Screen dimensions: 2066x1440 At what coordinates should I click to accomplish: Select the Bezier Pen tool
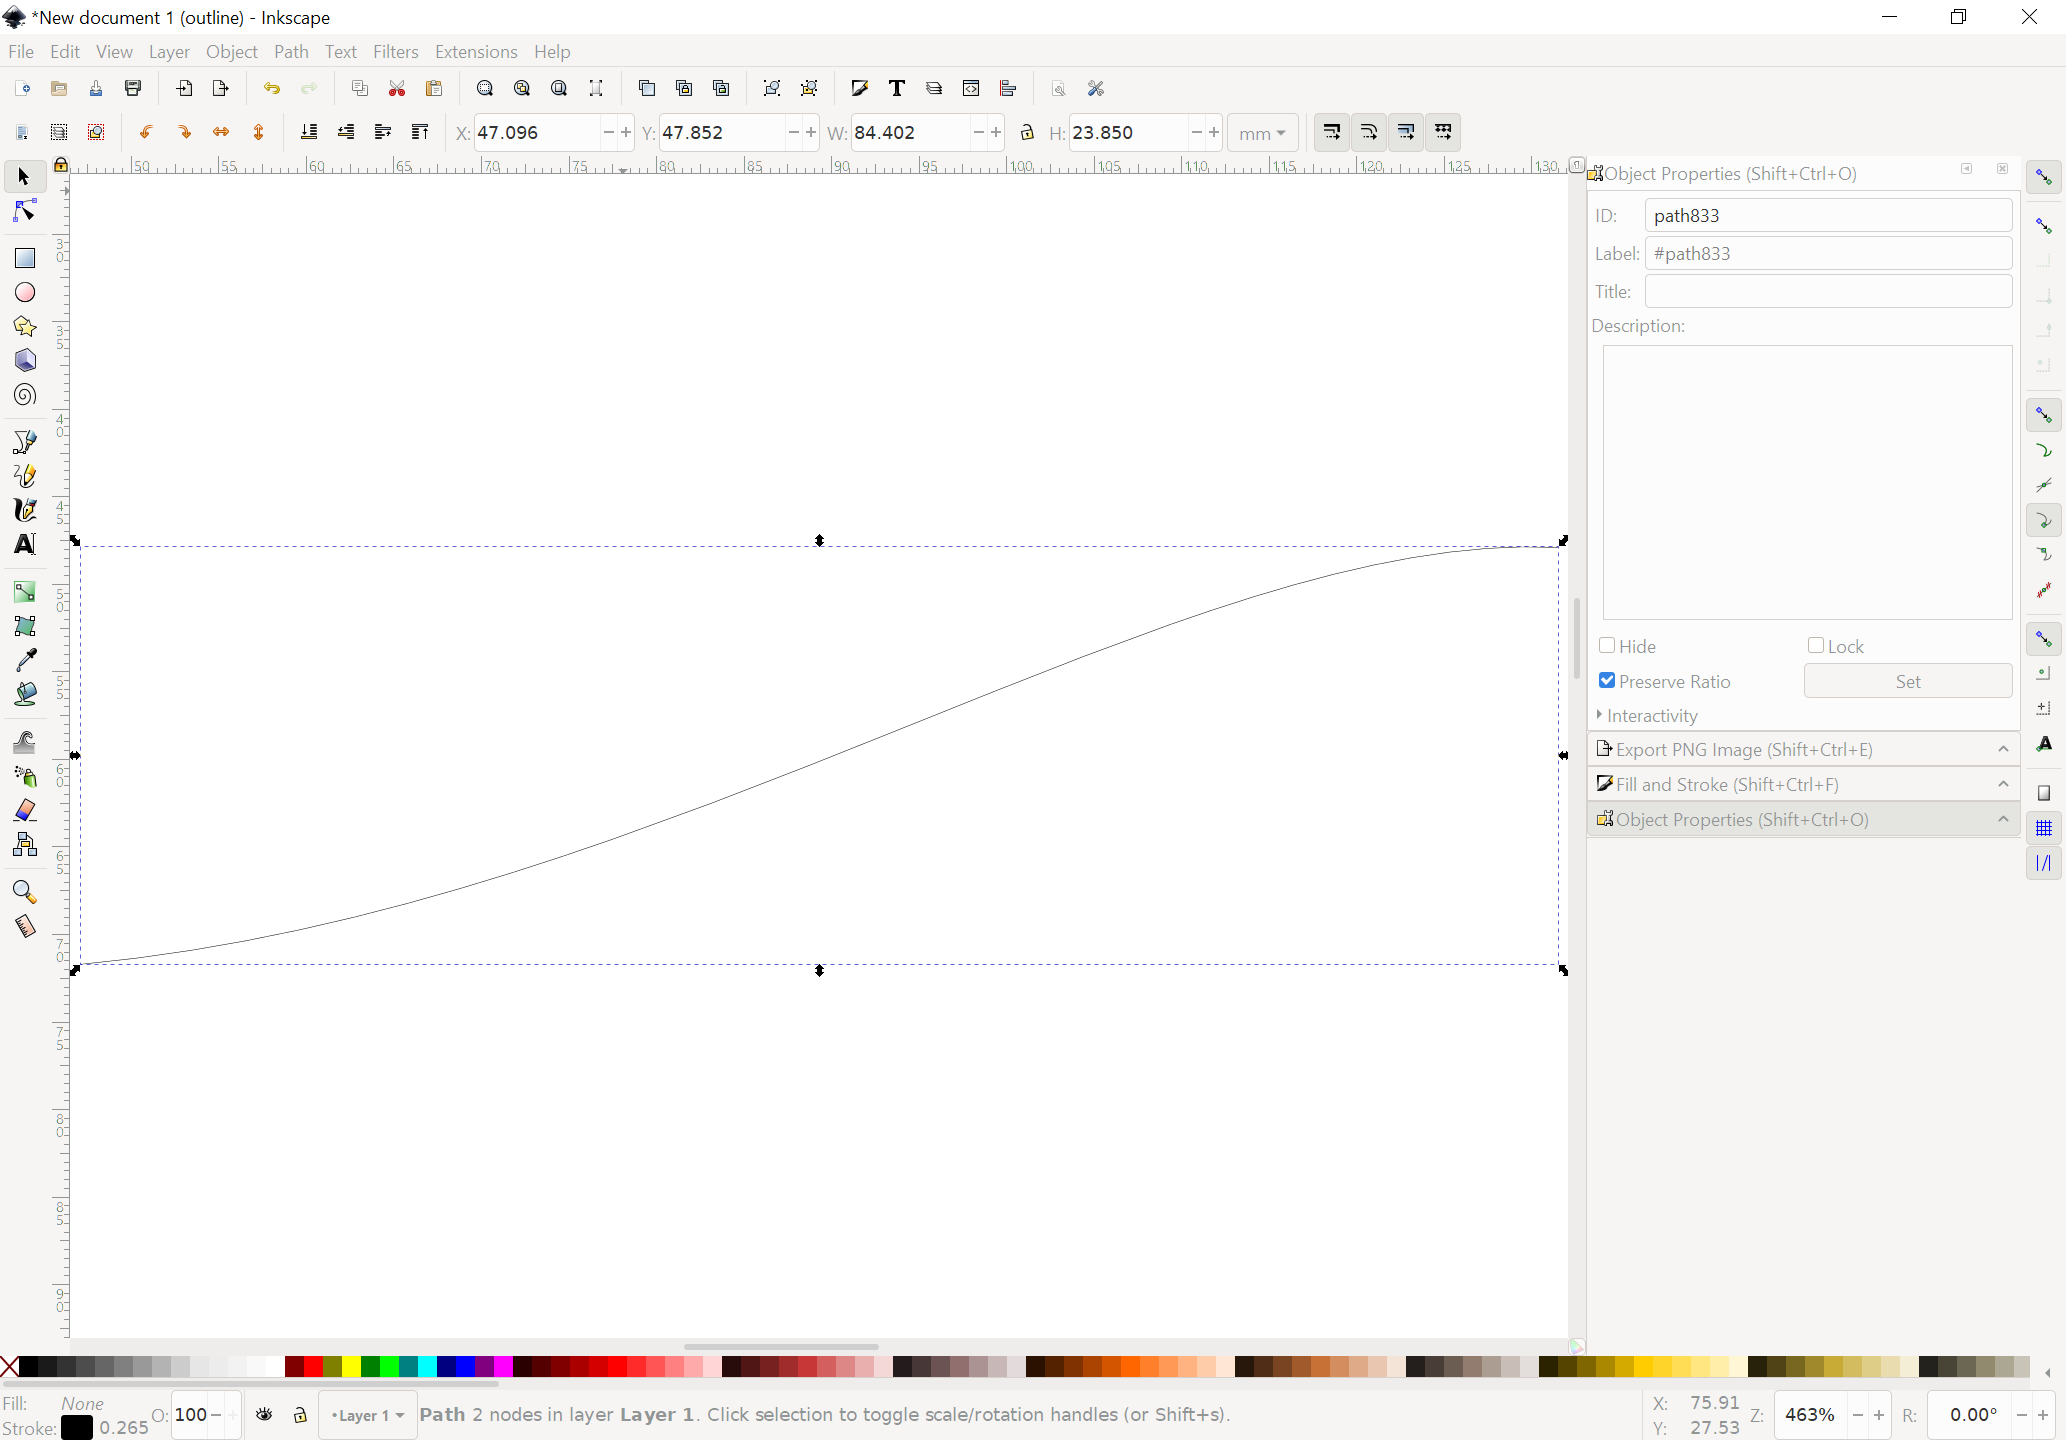25,442
